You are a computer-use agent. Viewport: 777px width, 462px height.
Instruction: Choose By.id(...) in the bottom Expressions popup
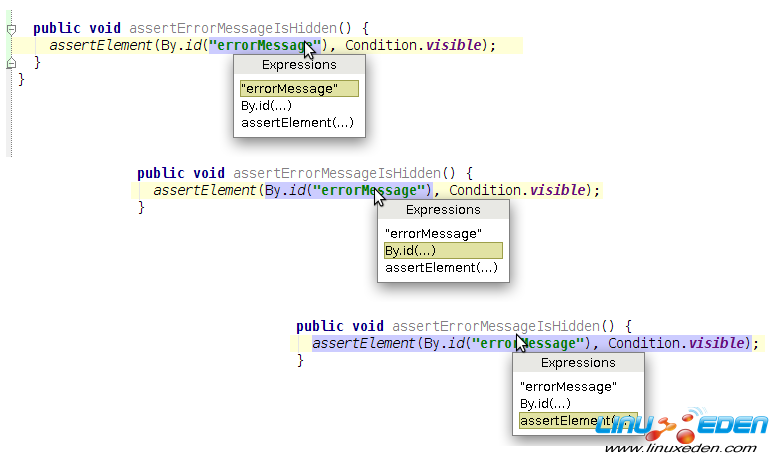coord(546,403)
